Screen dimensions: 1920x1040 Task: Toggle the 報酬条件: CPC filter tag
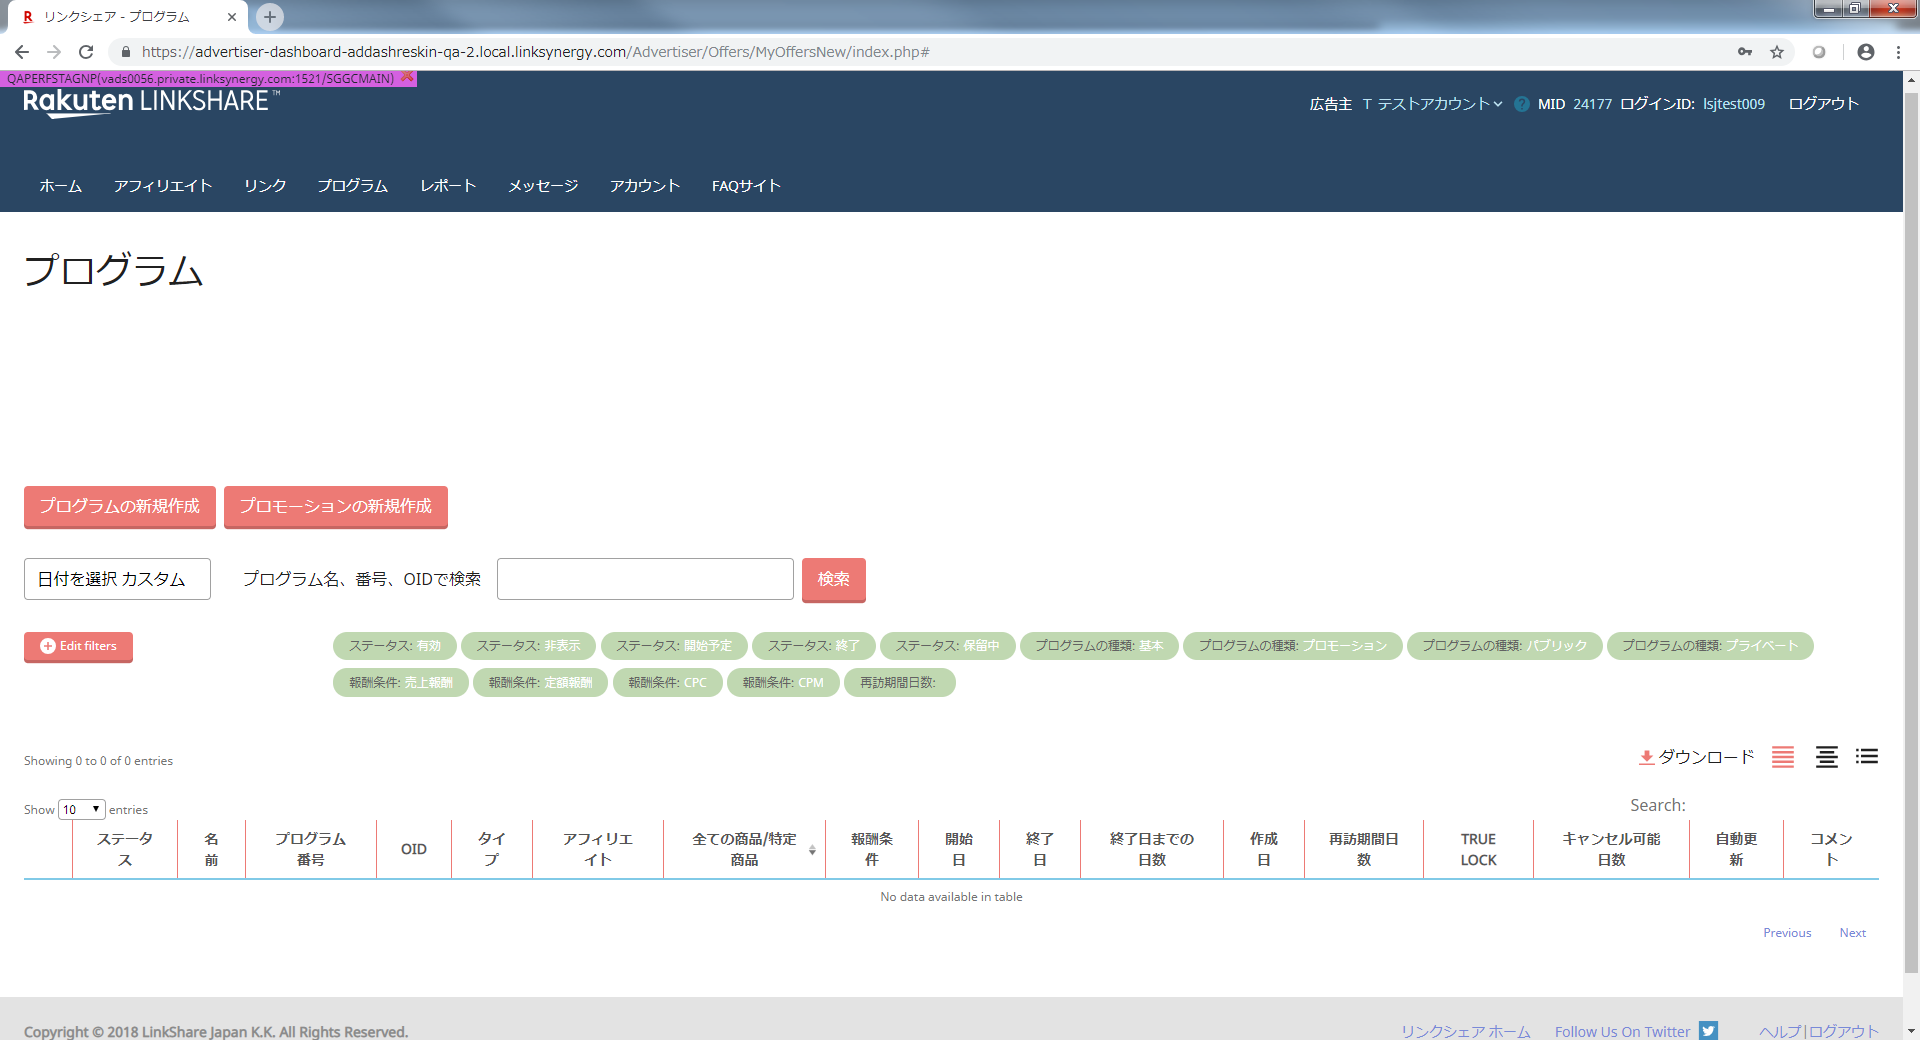click(x=667, y=683)
